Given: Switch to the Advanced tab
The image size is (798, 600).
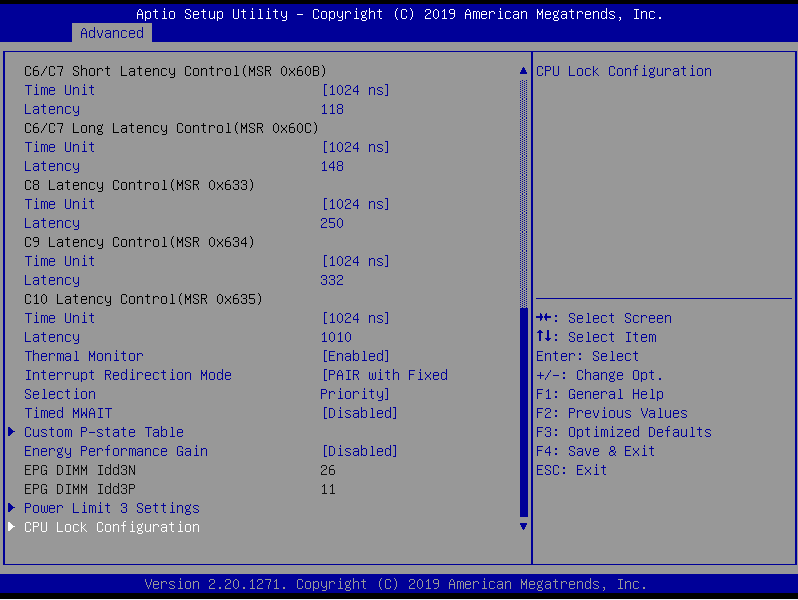Looking at the screenshot, I should point(111,33).
